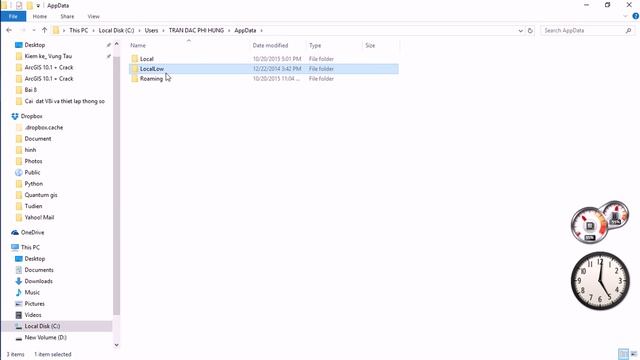
Task: Open the Explorer help icon
Action: pyautogui.click(x=636, y=16)
